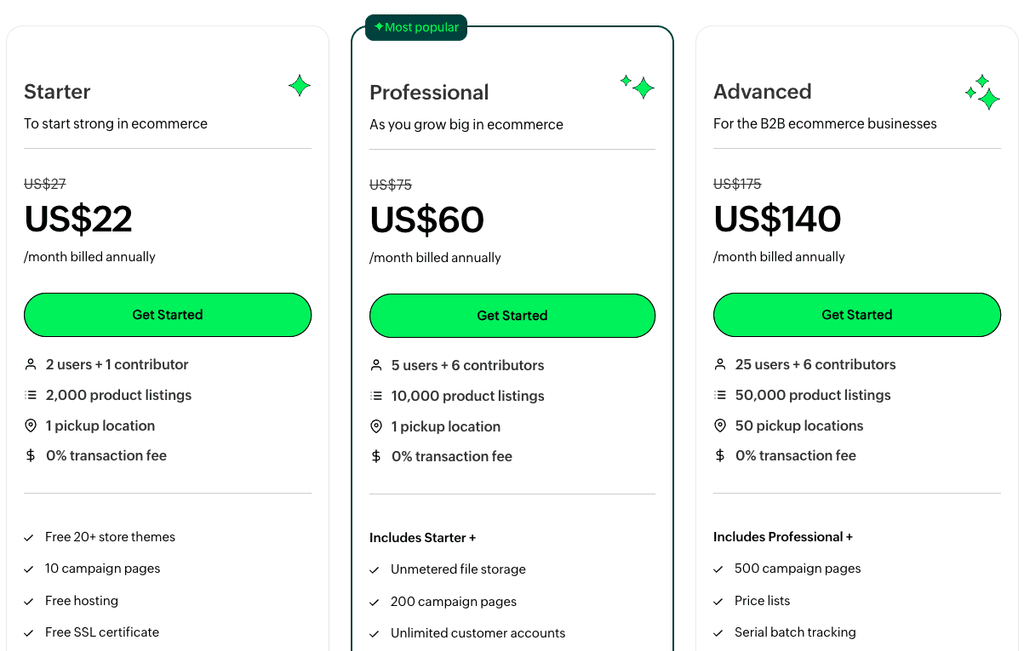Click the checkmark beside 'Serial batch tracking'

pos(718,632)
